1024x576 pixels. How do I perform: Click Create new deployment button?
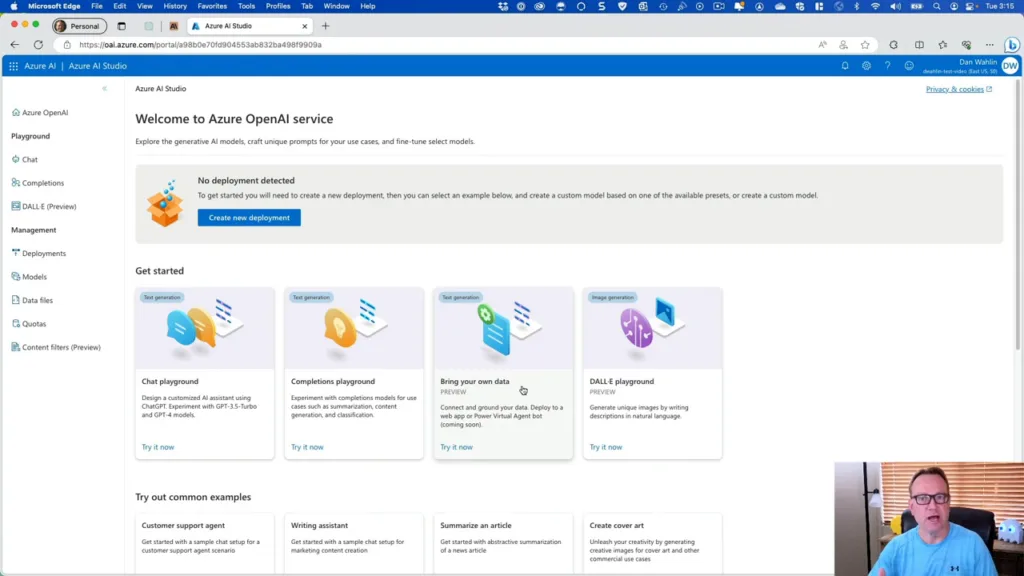click(249, 218)
